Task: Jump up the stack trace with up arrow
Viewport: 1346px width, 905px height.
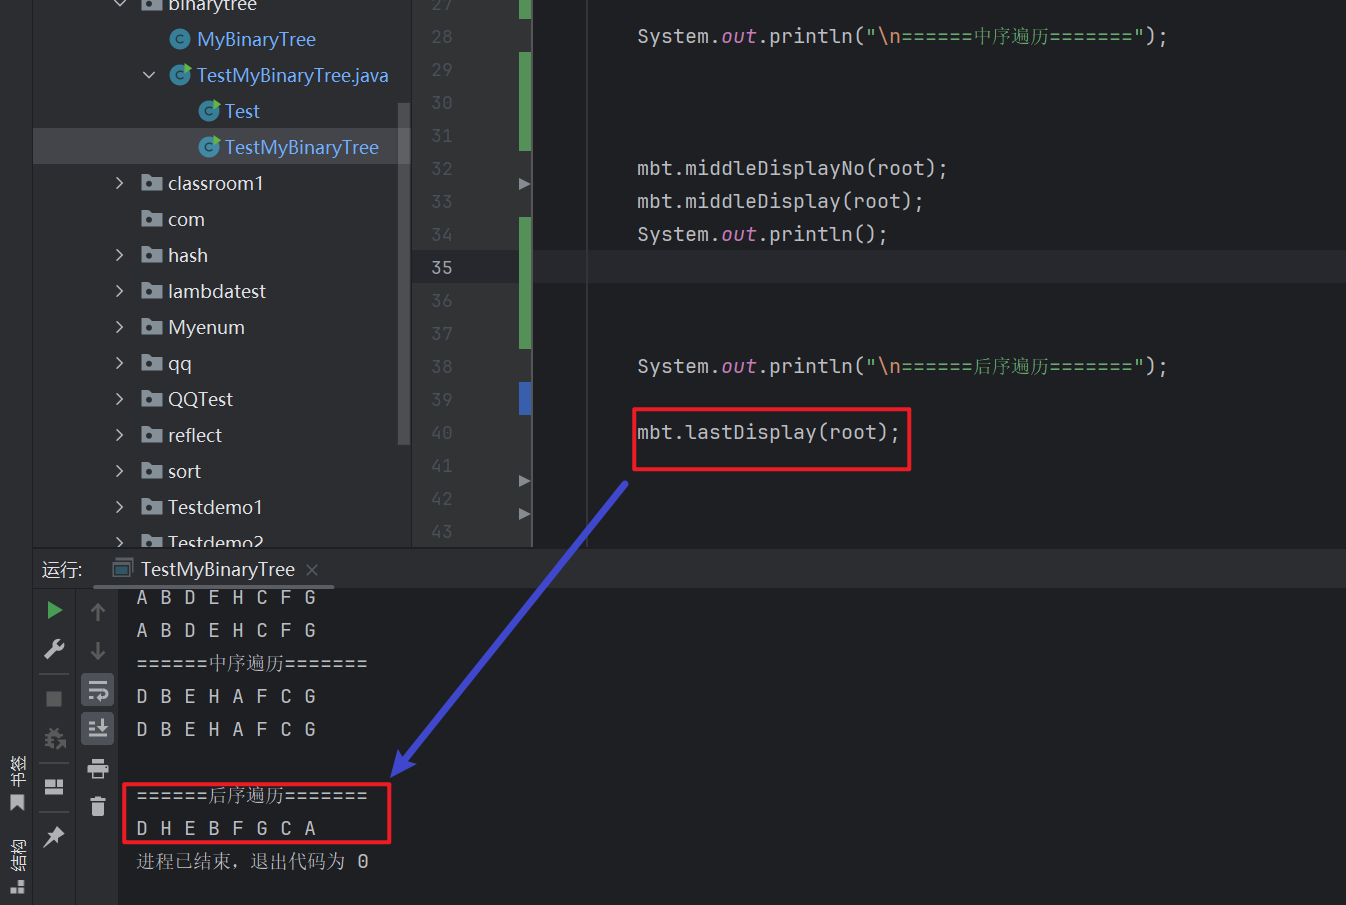Action: (98, 611)
